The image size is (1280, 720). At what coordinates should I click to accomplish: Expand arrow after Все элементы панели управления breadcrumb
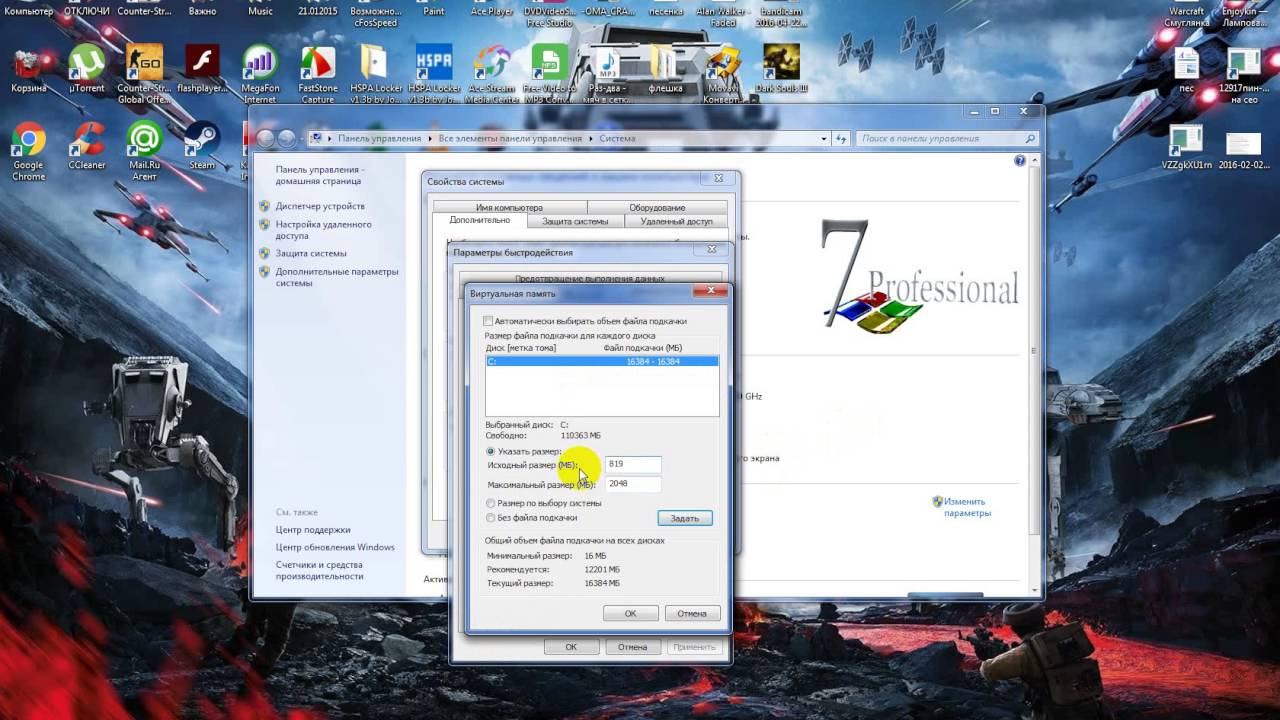click(590, 139)
